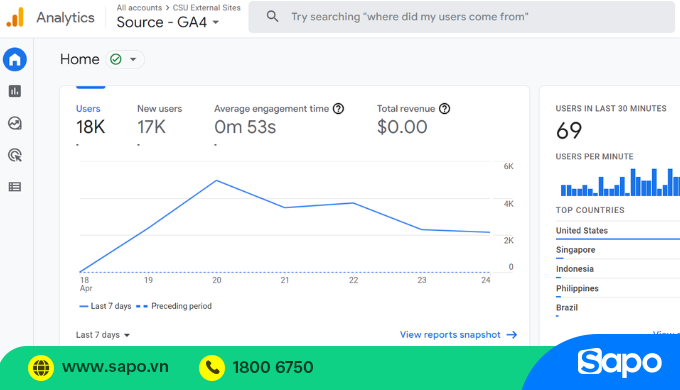Click the www.sapo.vn link
The height and width of the screenshot is (390, 680).
click(115, 367)
